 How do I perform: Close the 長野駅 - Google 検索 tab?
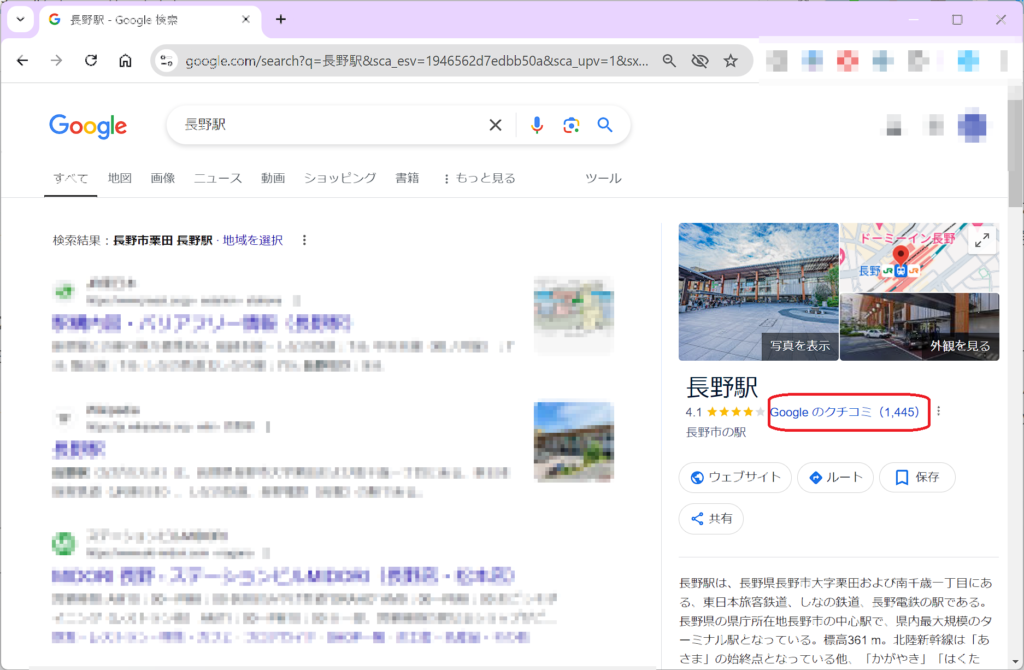coord(246,20)
